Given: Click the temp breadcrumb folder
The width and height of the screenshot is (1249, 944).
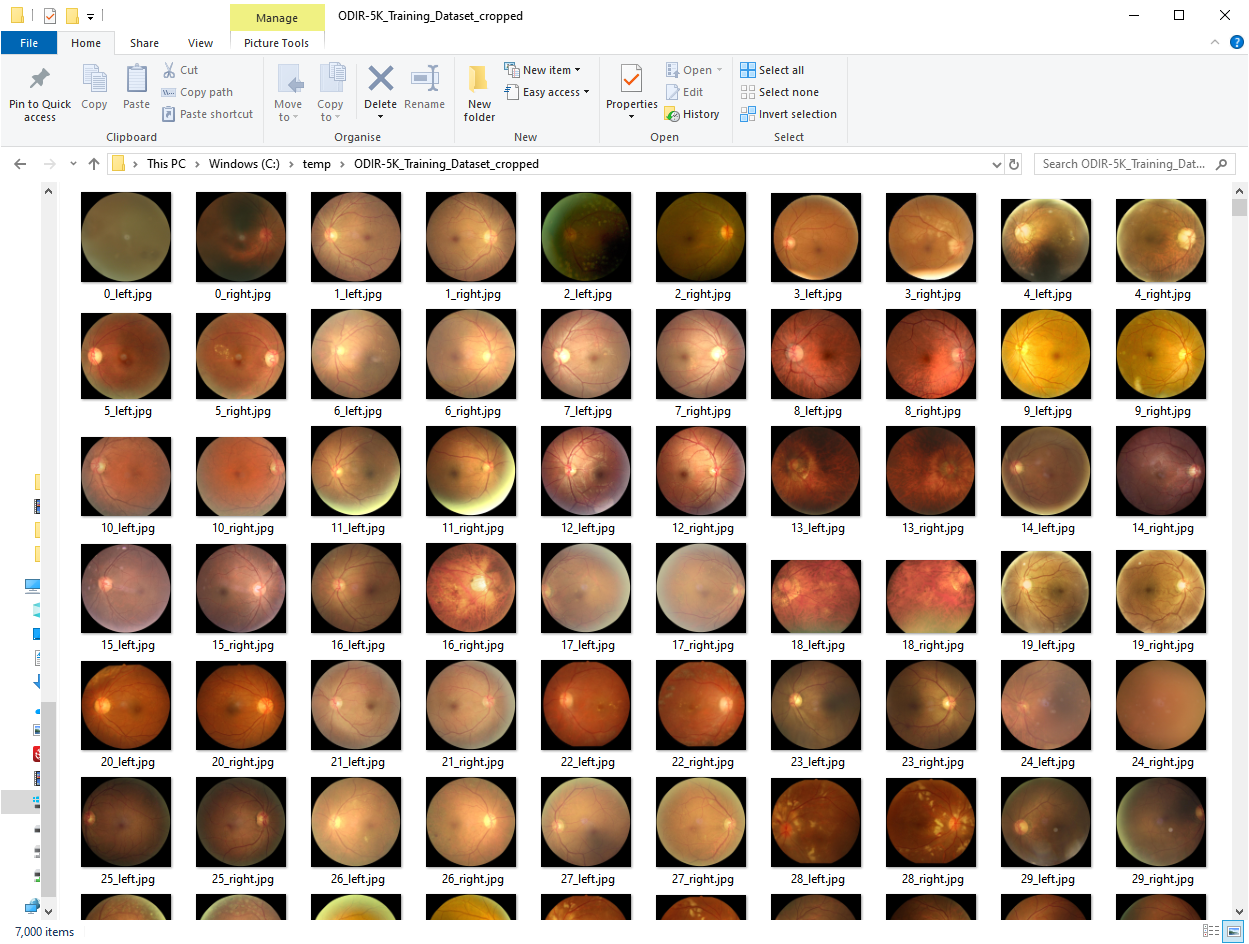Looking at the screenshot, I should point(317,164).
